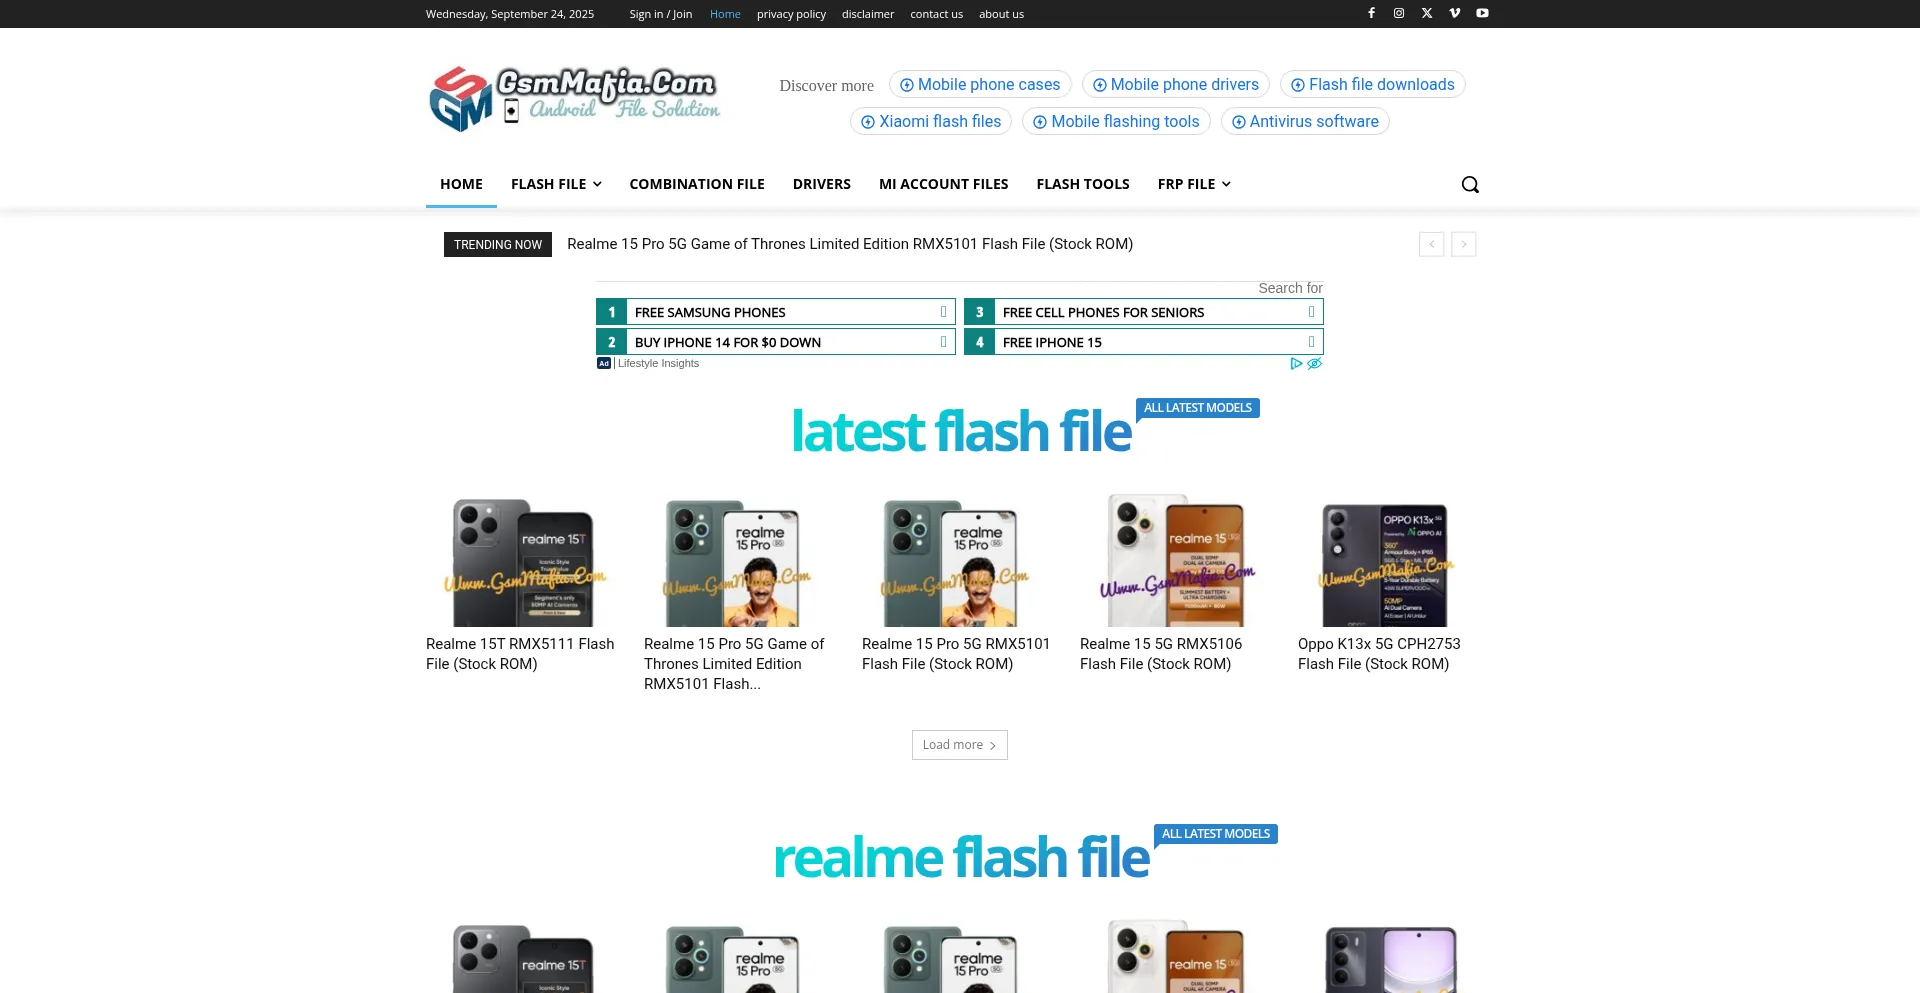Select Mobile phone cases suggestion
The image size is (1920, 993).
tap(980, 85)
